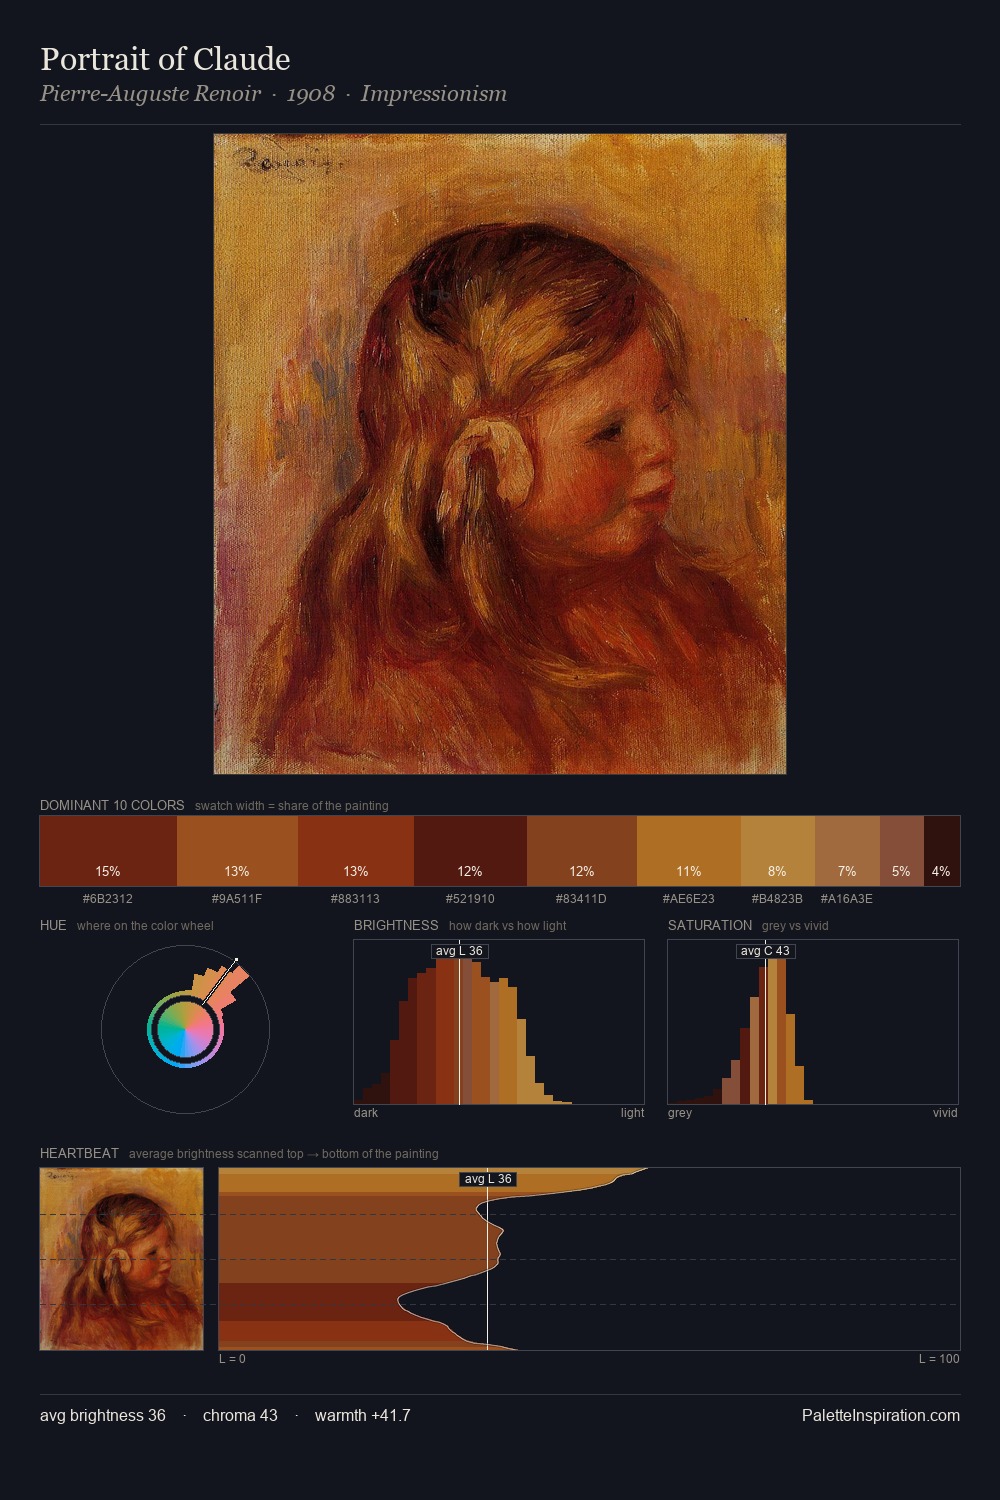Click hex label '#83411D'

point(581,899)
